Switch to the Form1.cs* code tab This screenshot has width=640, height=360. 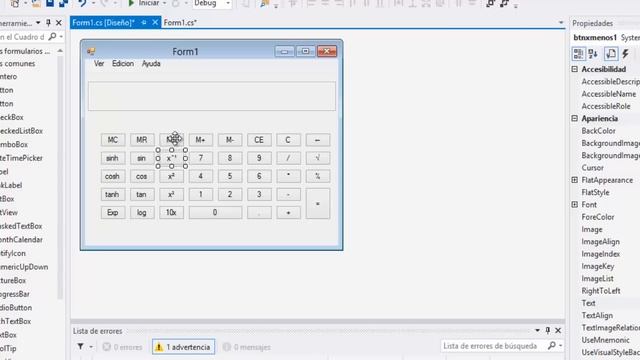(x=180, y=23)
